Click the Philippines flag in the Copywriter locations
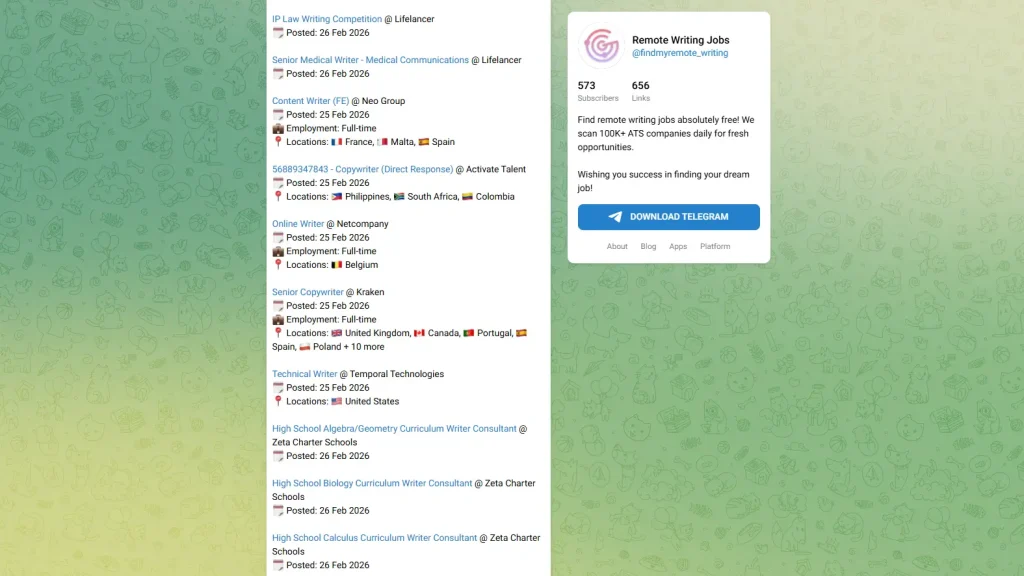This screenshot has height=576, width=1024. click(336, 197)
